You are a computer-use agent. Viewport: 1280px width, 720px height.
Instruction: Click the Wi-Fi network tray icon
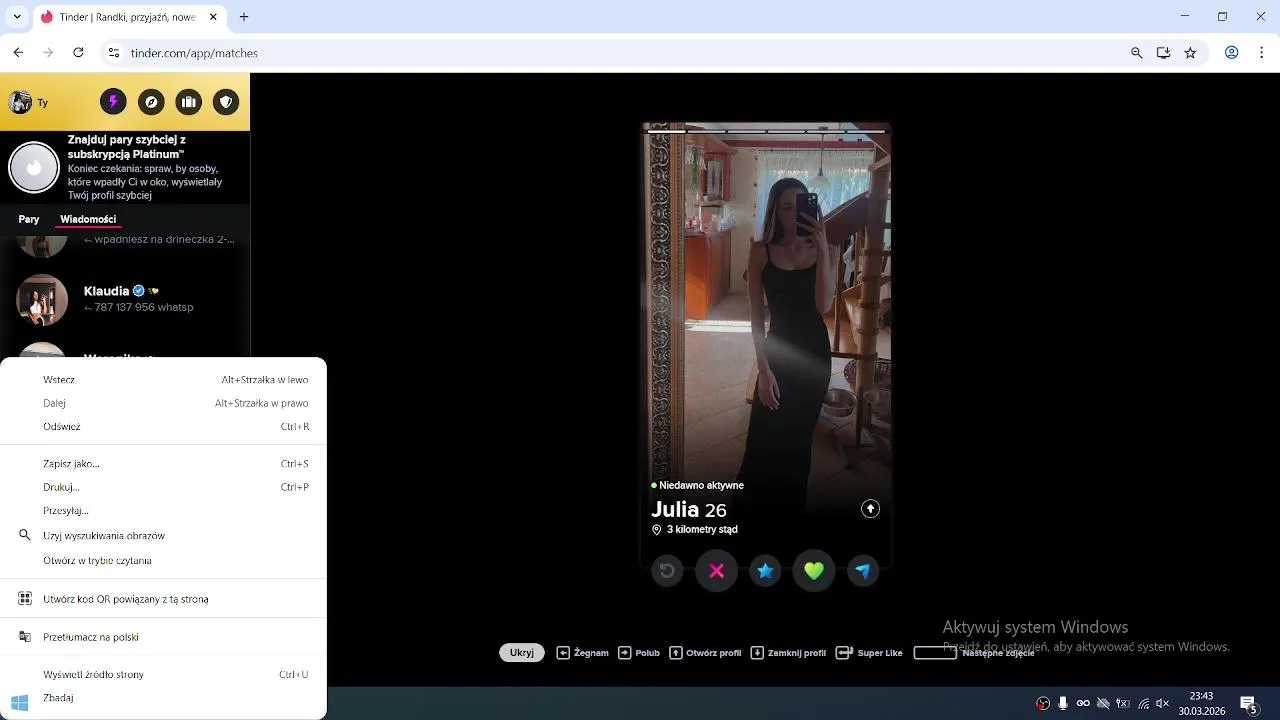pos(1143,704)
